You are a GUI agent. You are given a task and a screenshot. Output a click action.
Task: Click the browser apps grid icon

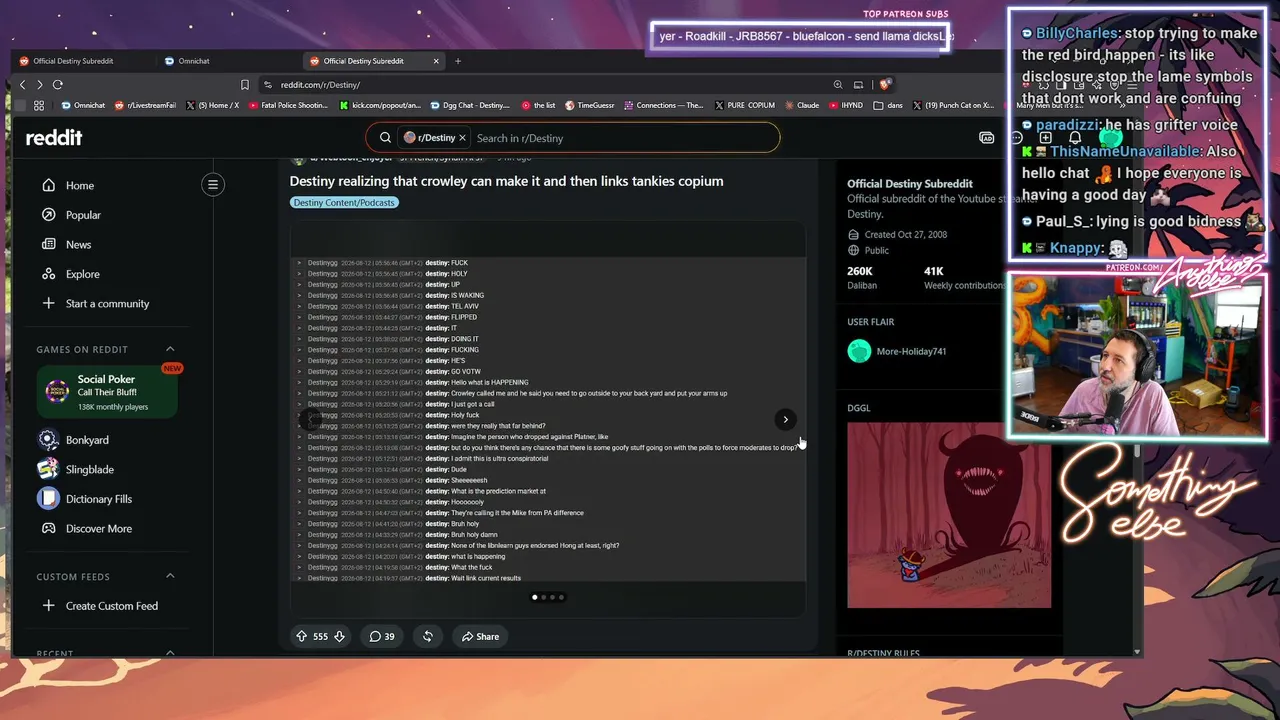tap(39, 105)
